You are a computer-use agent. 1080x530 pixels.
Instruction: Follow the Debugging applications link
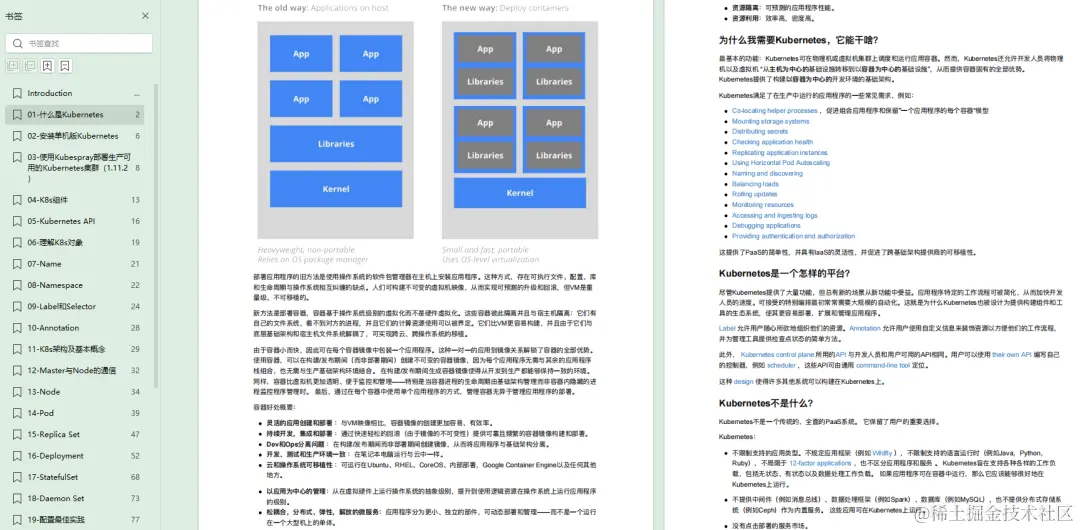pos(766,225)
